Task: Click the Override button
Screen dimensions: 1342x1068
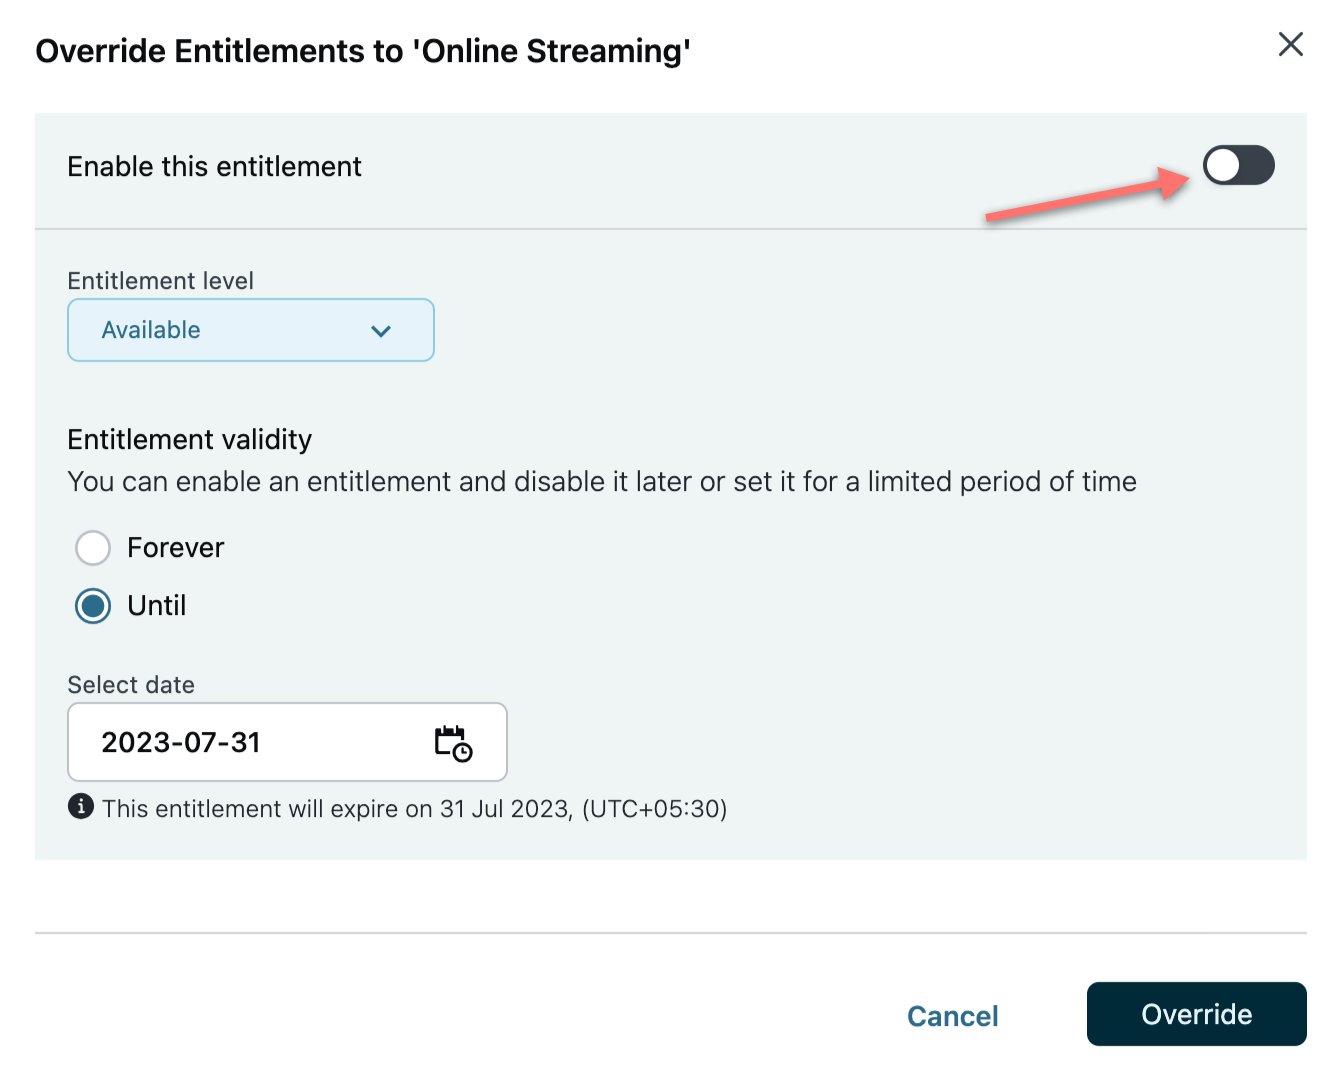Action: point(1196,1014)
